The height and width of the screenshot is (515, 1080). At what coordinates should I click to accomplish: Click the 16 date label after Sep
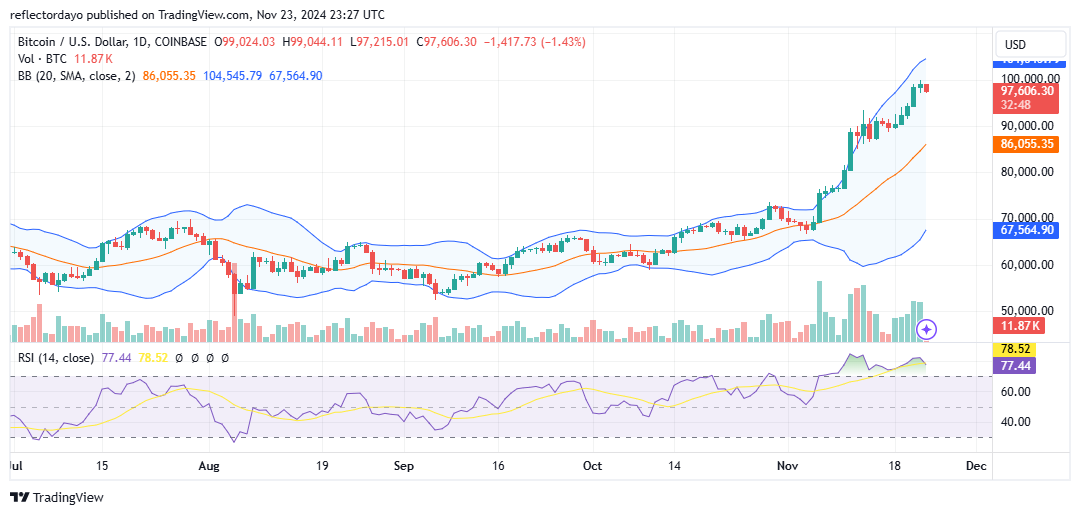[x=498, y=466]
